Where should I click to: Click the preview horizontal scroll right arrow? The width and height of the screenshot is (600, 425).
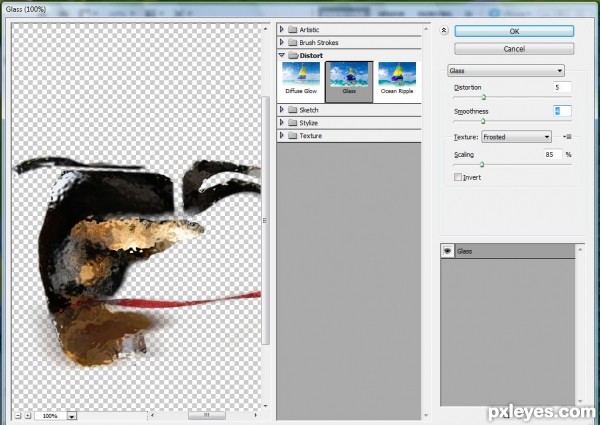[256, 415]
